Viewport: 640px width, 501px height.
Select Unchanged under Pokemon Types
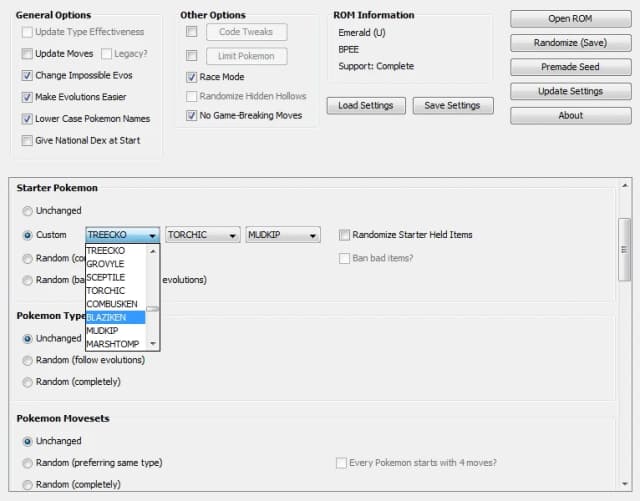(x=27, y=338)
